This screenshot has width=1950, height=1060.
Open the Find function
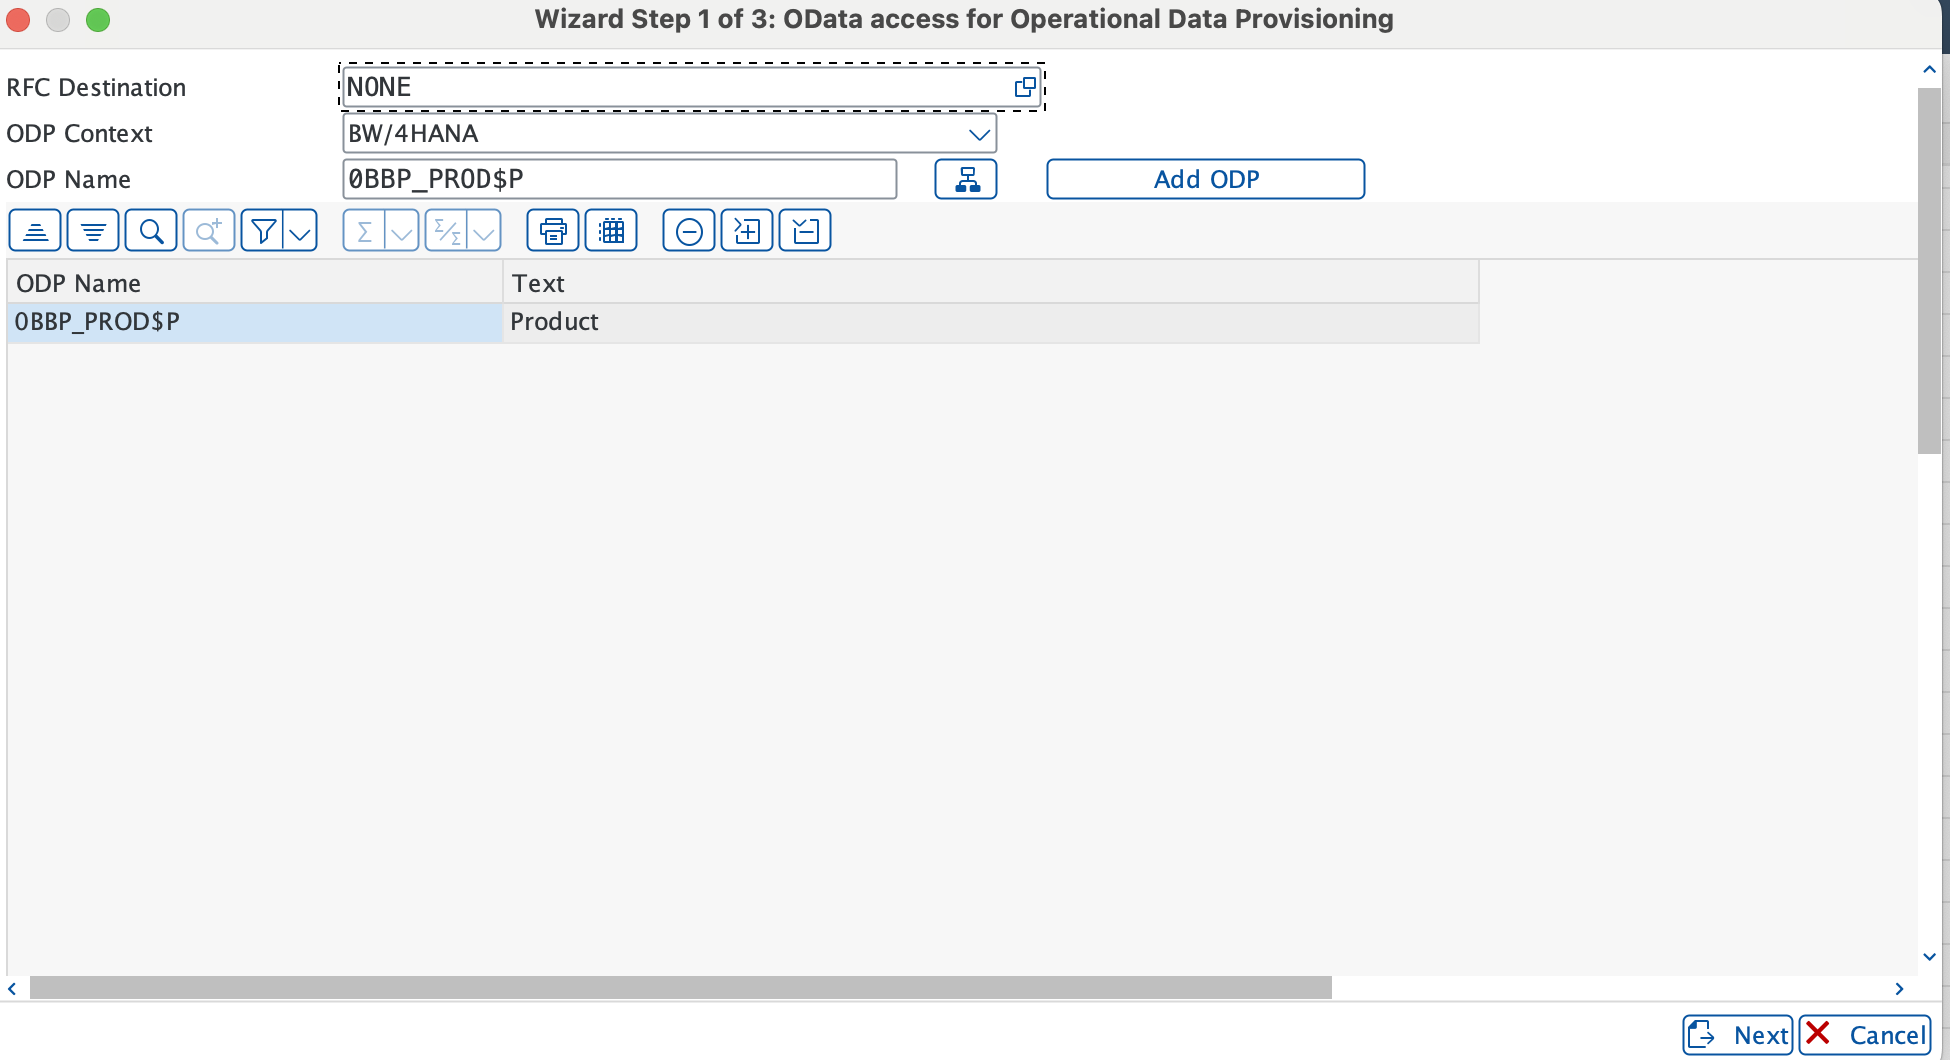pos(151,230)
